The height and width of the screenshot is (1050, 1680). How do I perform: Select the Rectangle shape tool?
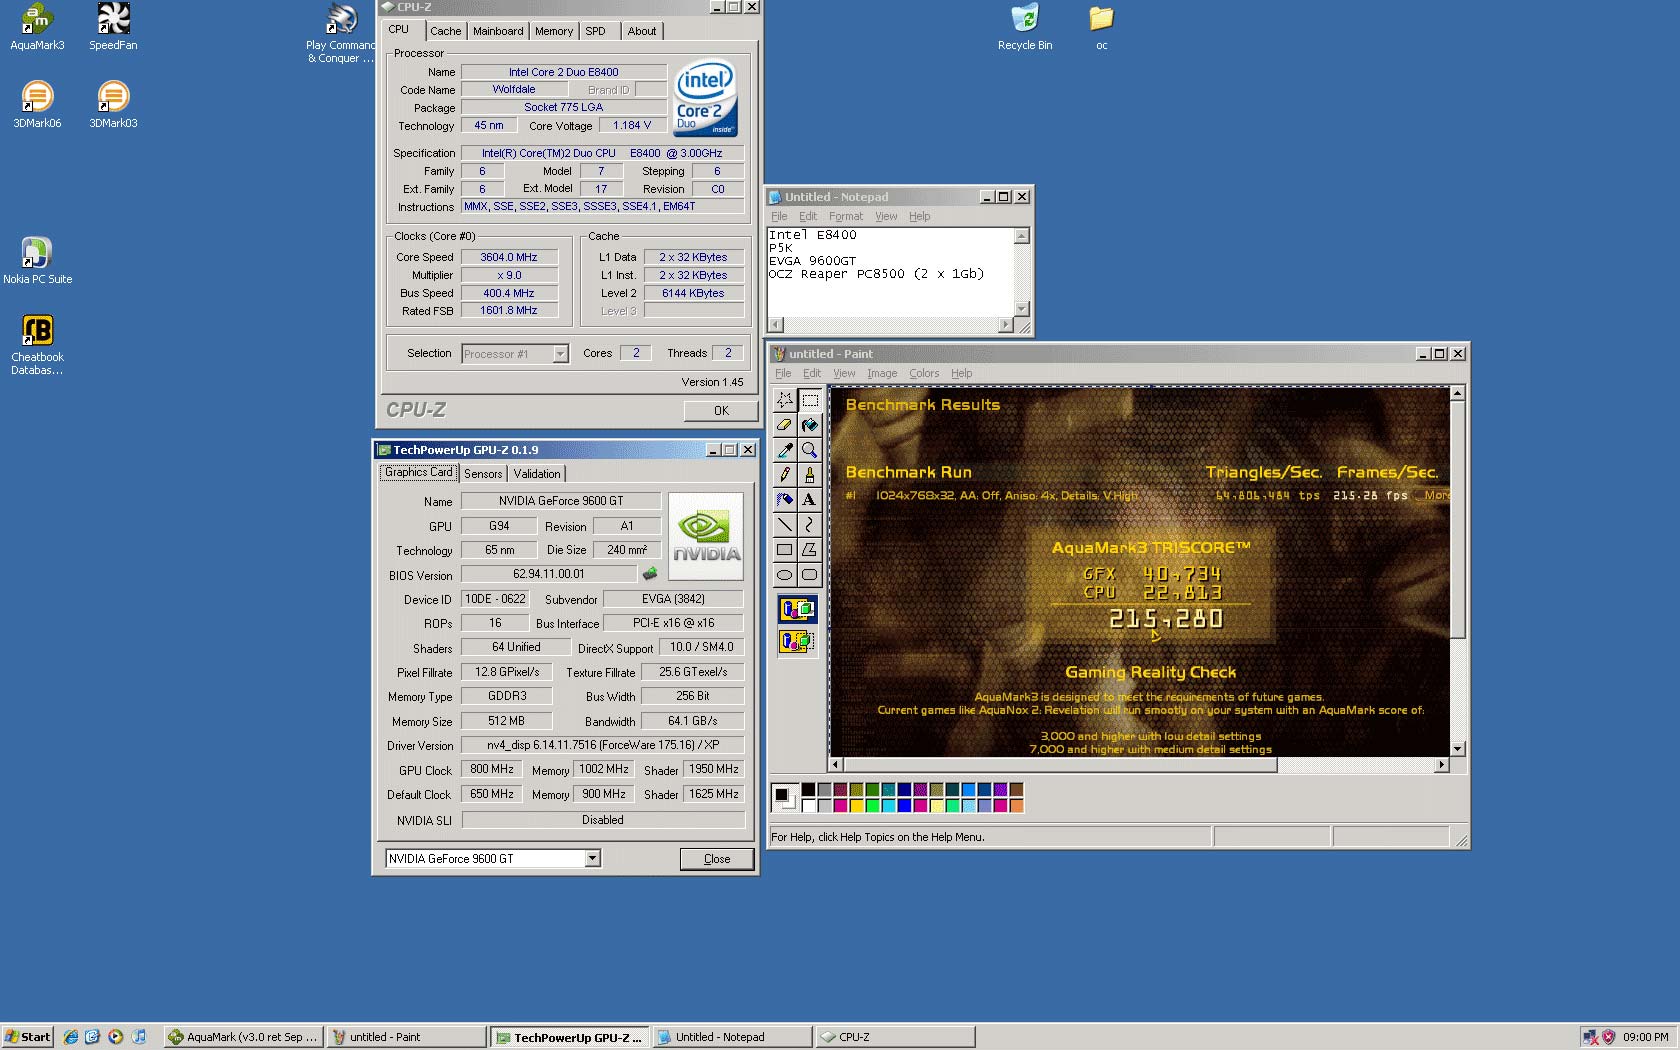click(785, 550)
